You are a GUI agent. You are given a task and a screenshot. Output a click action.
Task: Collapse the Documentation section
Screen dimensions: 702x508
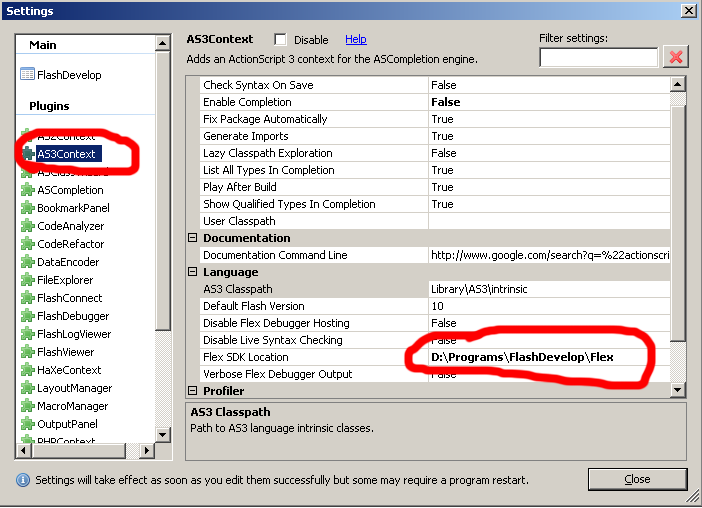193,238
